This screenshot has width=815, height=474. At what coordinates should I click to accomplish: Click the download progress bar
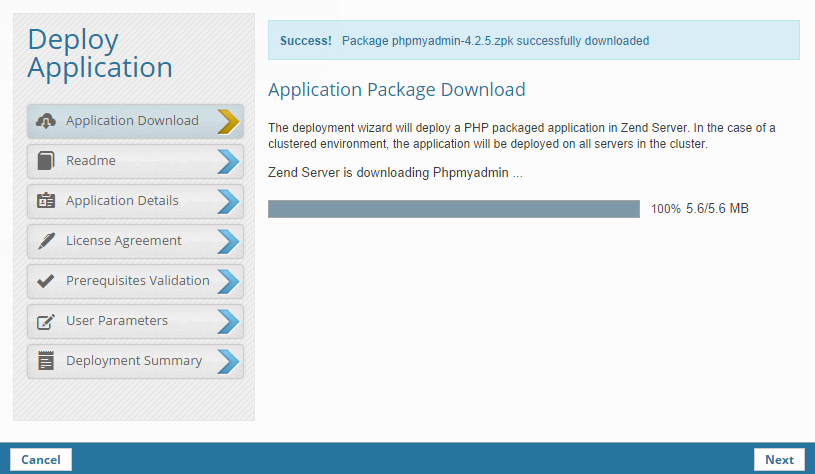pos(453,209)
